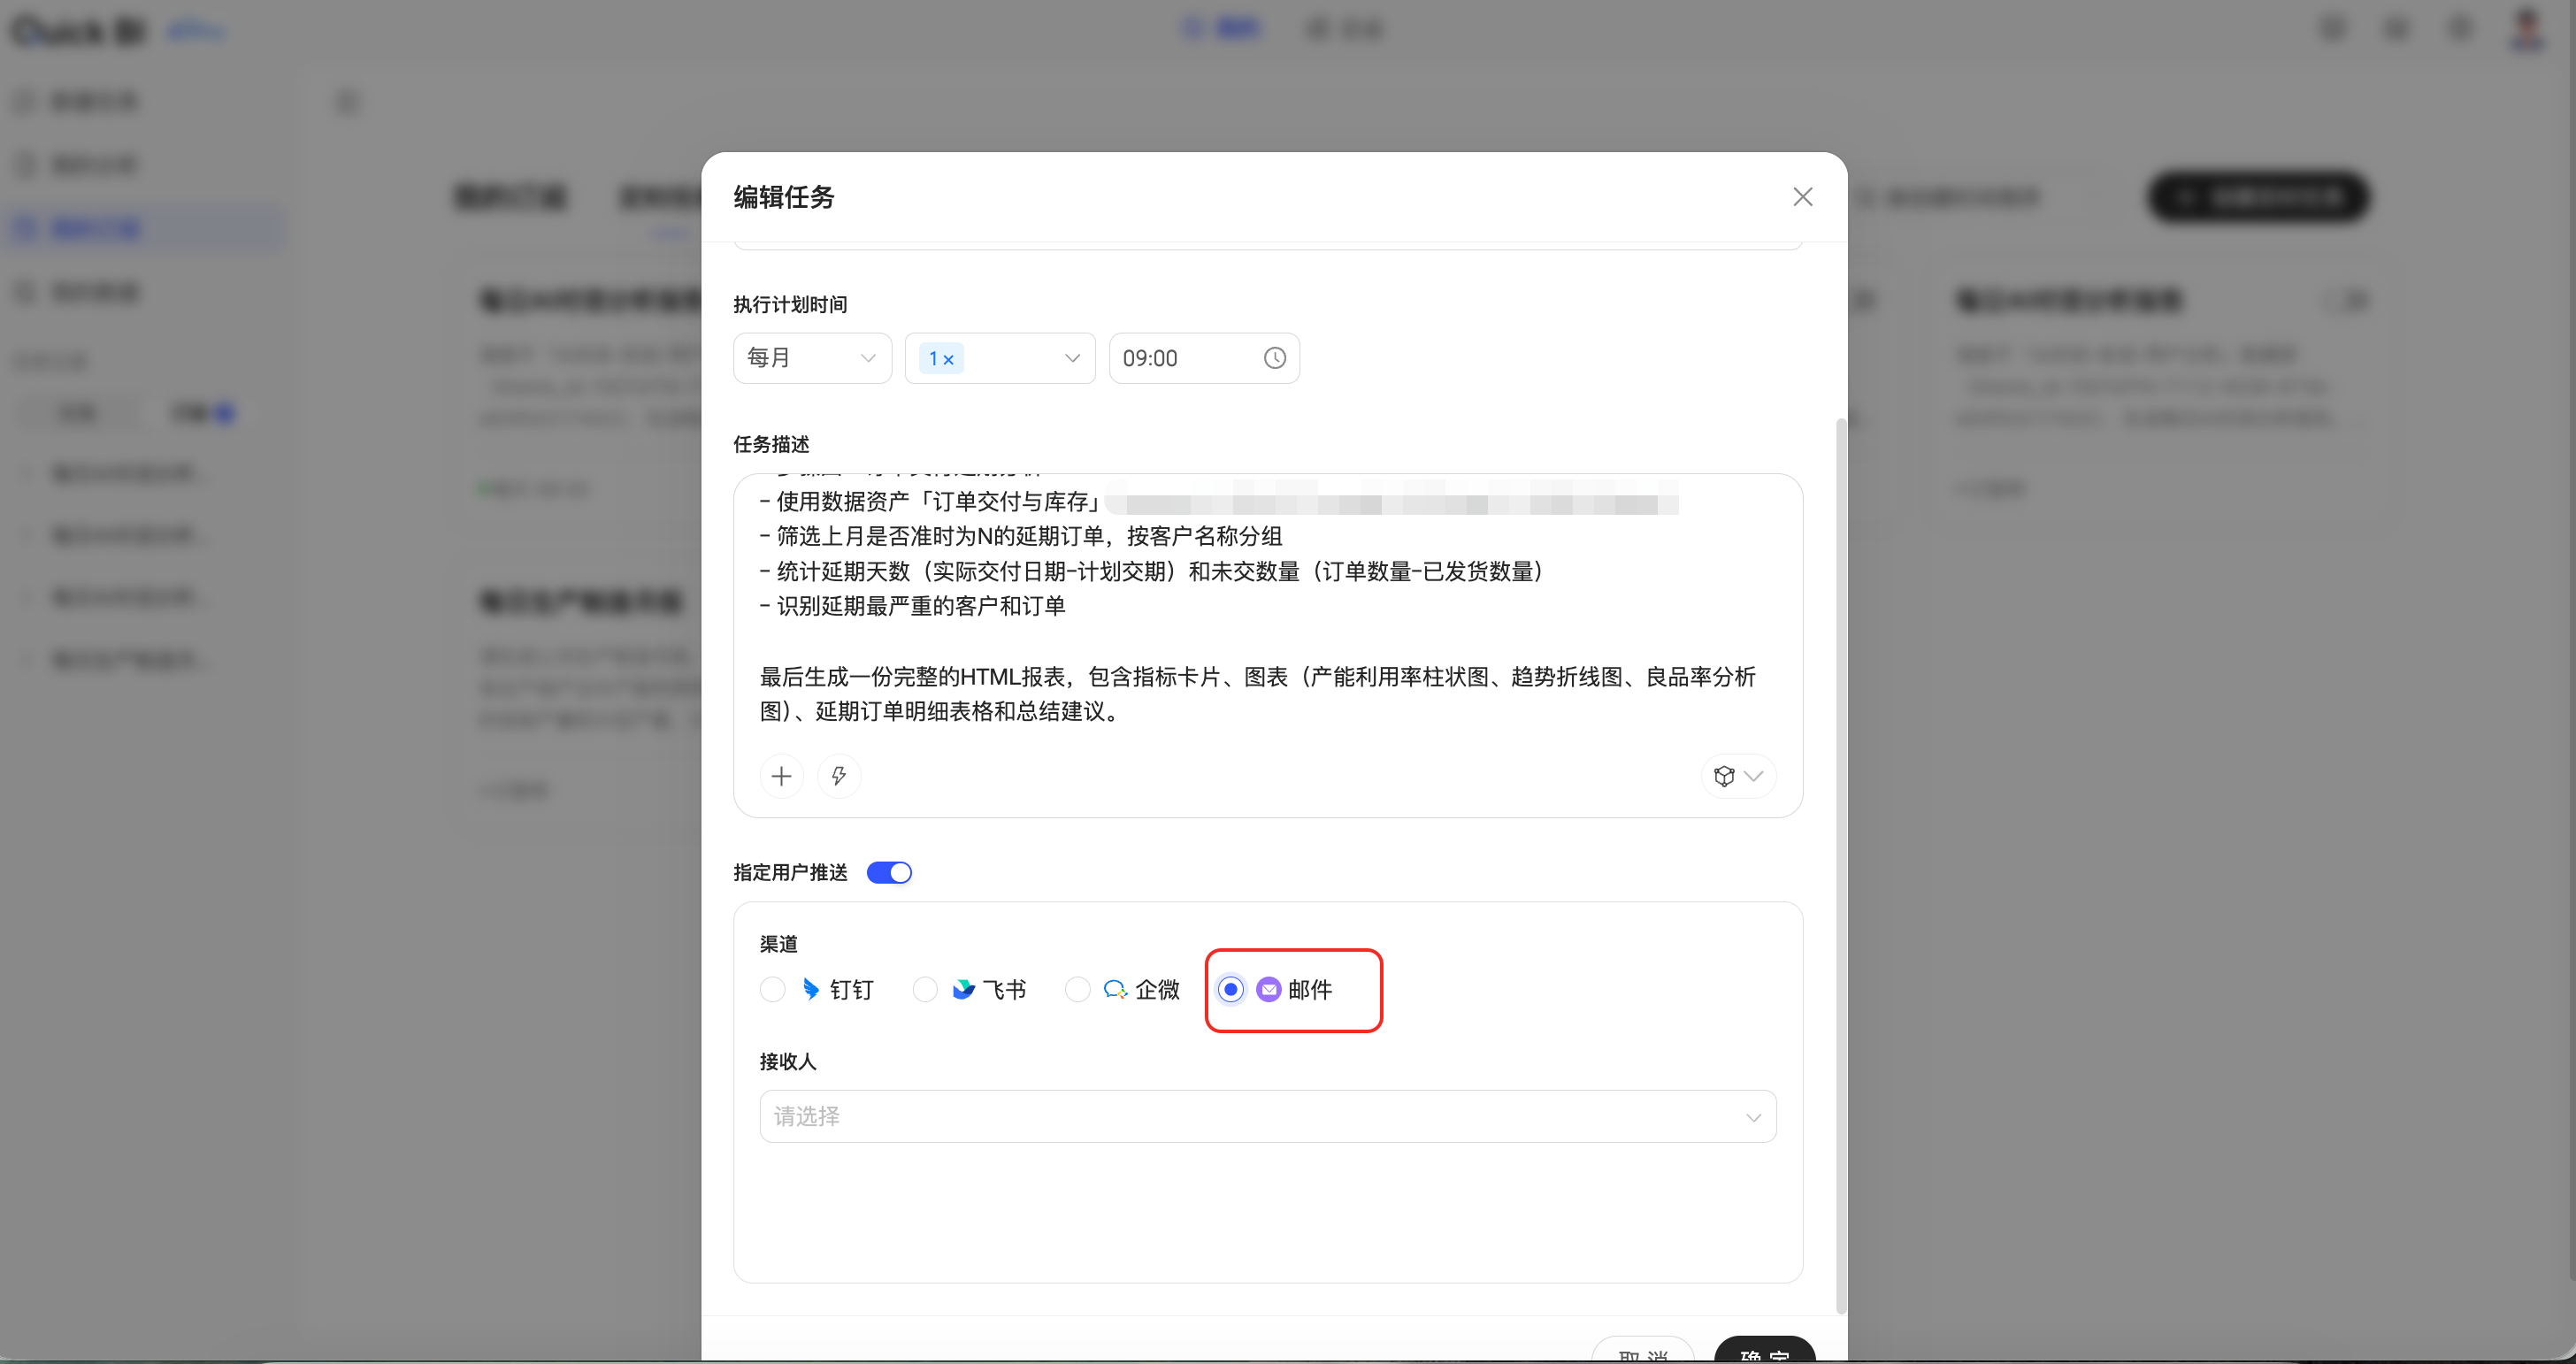The width and height of the screenshot is (2576, 1364).
Task: Expand the day-of-month dropdown chevron
Action: pyautogui.click(x=1072, y=358)
